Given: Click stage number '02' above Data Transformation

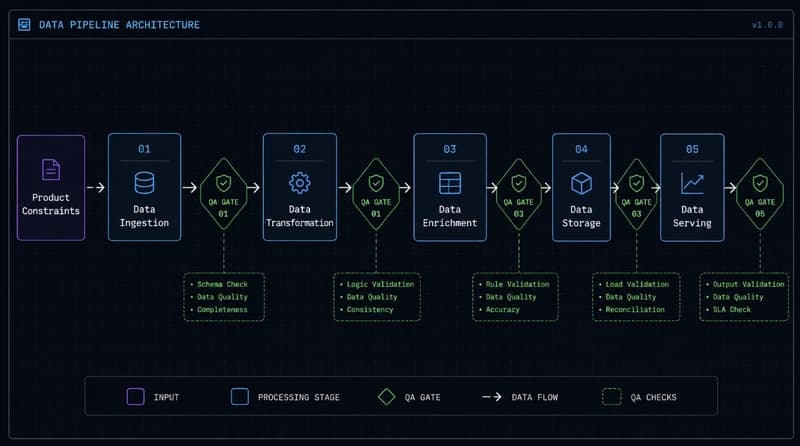Looking at the screenshot, I should coord(299,149).
